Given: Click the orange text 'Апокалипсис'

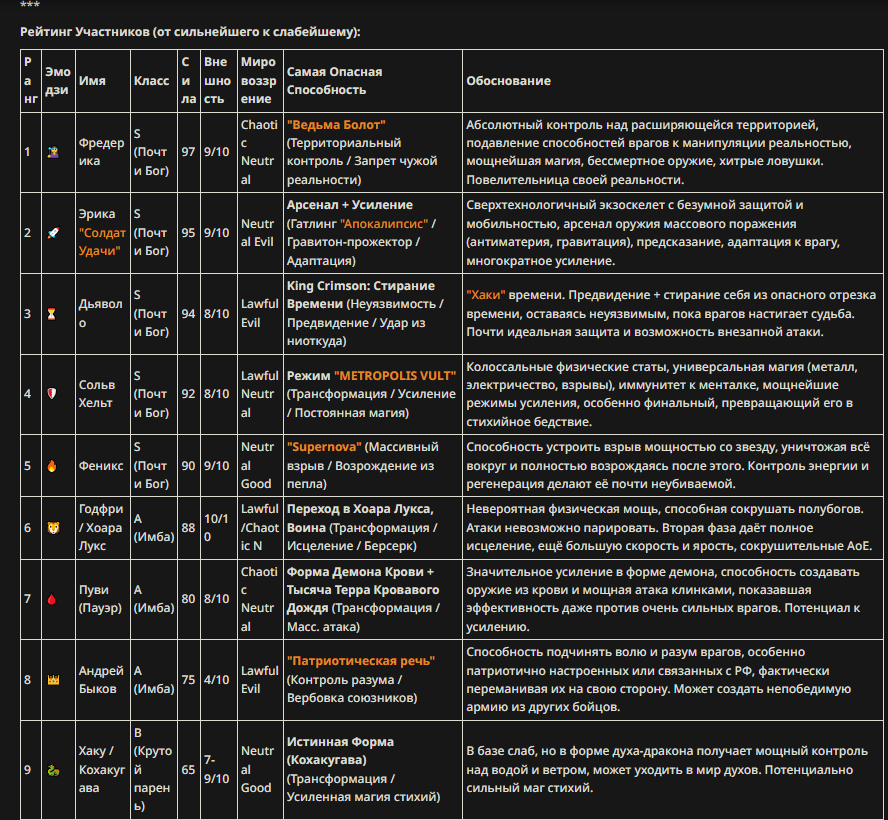Looking at the screenshot, I should point(384,224).
